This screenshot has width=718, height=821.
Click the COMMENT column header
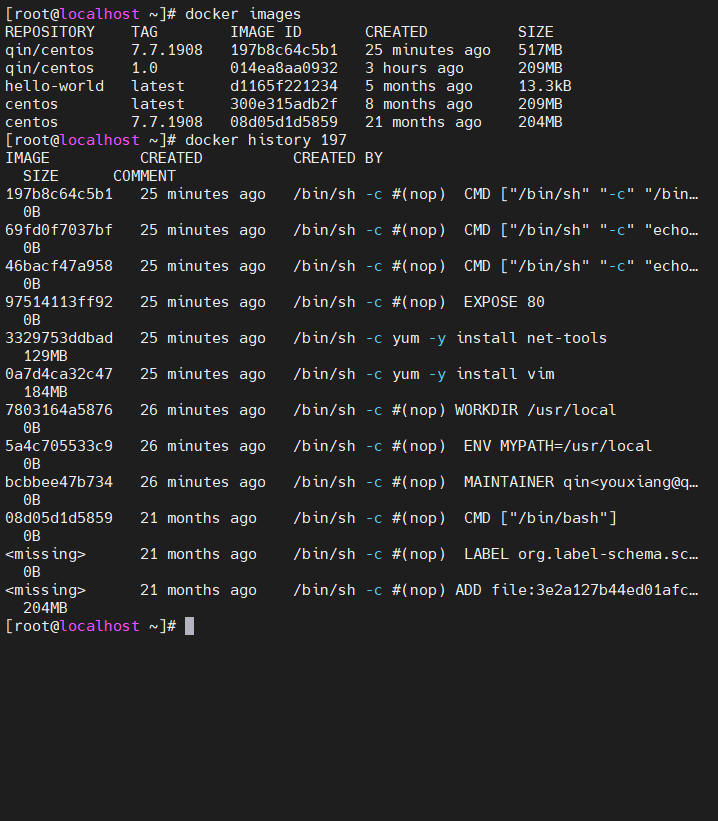coord(144,176)
